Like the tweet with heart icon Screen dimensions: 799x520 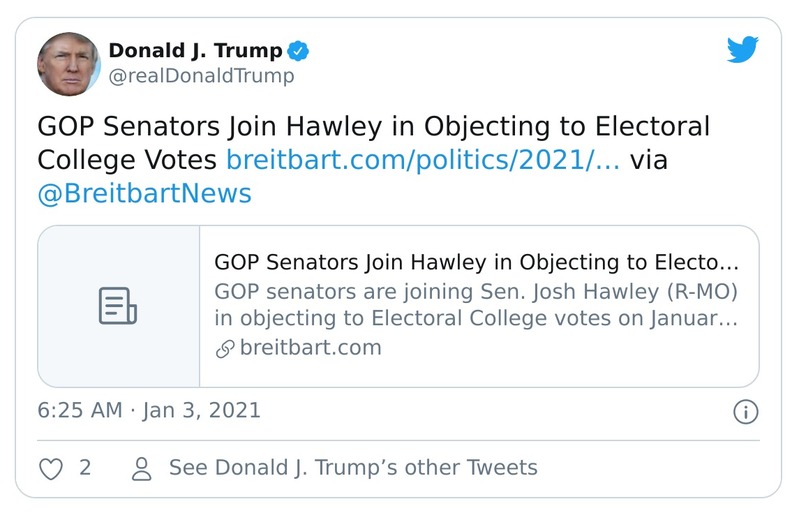tap(50, 467)
